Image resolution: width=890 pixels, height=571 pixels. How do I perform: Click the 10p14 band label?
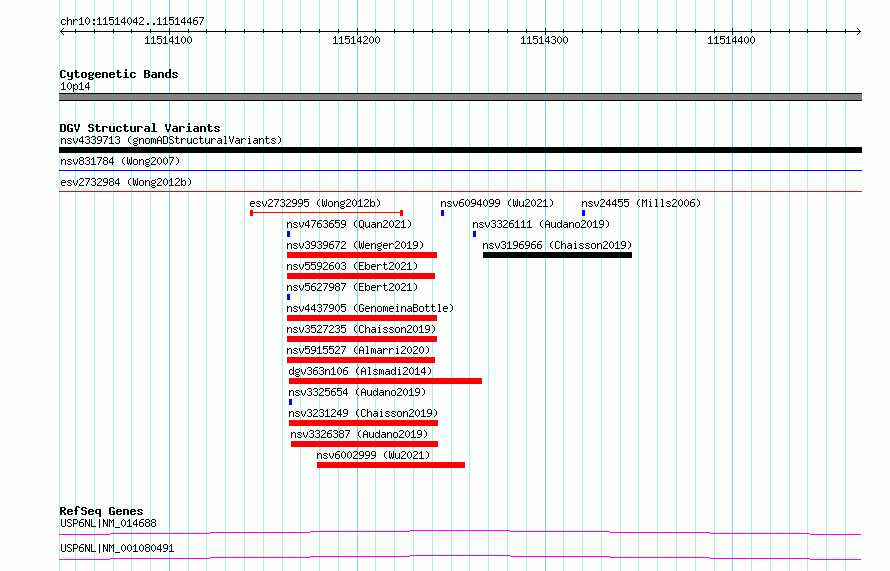[x=75, y=86]
